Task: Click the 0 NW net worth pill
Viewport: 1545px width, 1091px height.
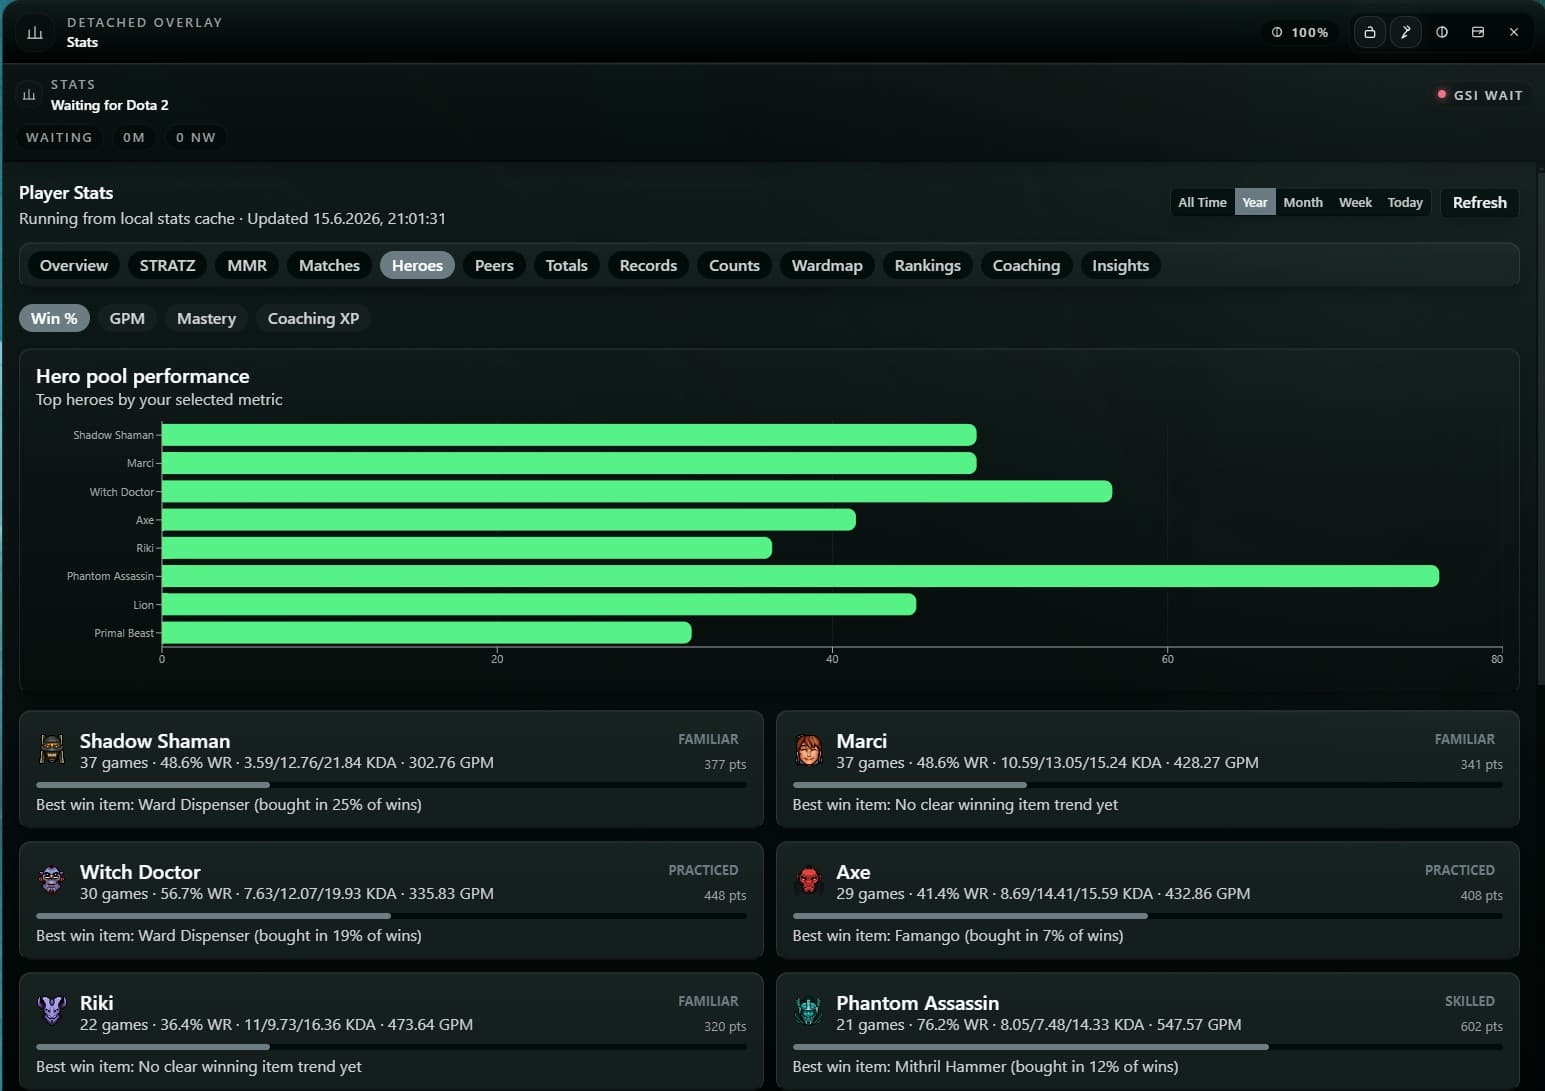Action: pyautogui.click(x=196, y=137)
